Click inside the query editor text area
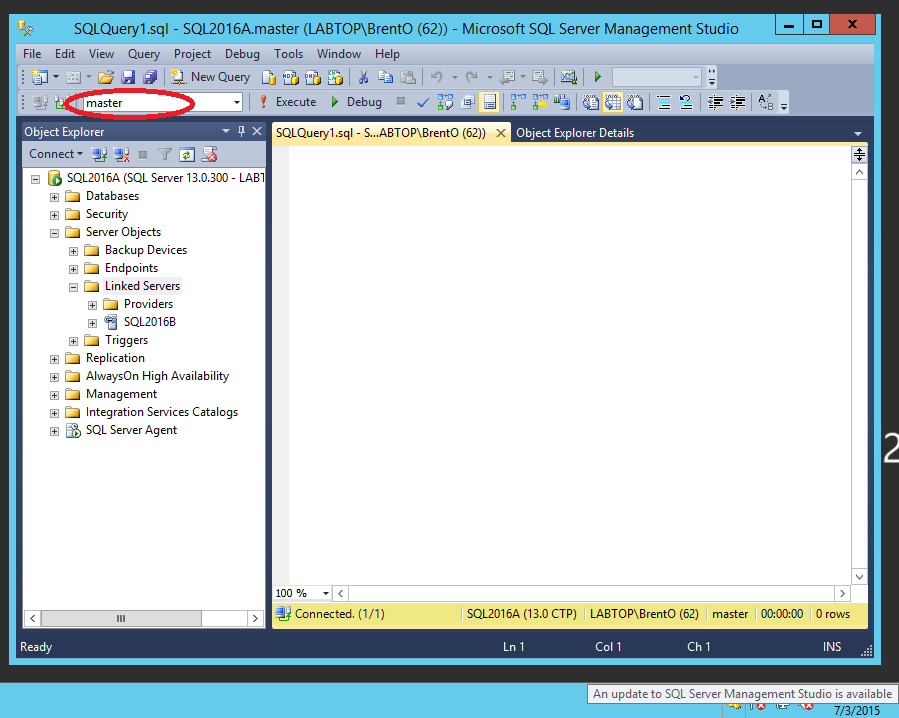The image size is (899, 718). (569, 365)
